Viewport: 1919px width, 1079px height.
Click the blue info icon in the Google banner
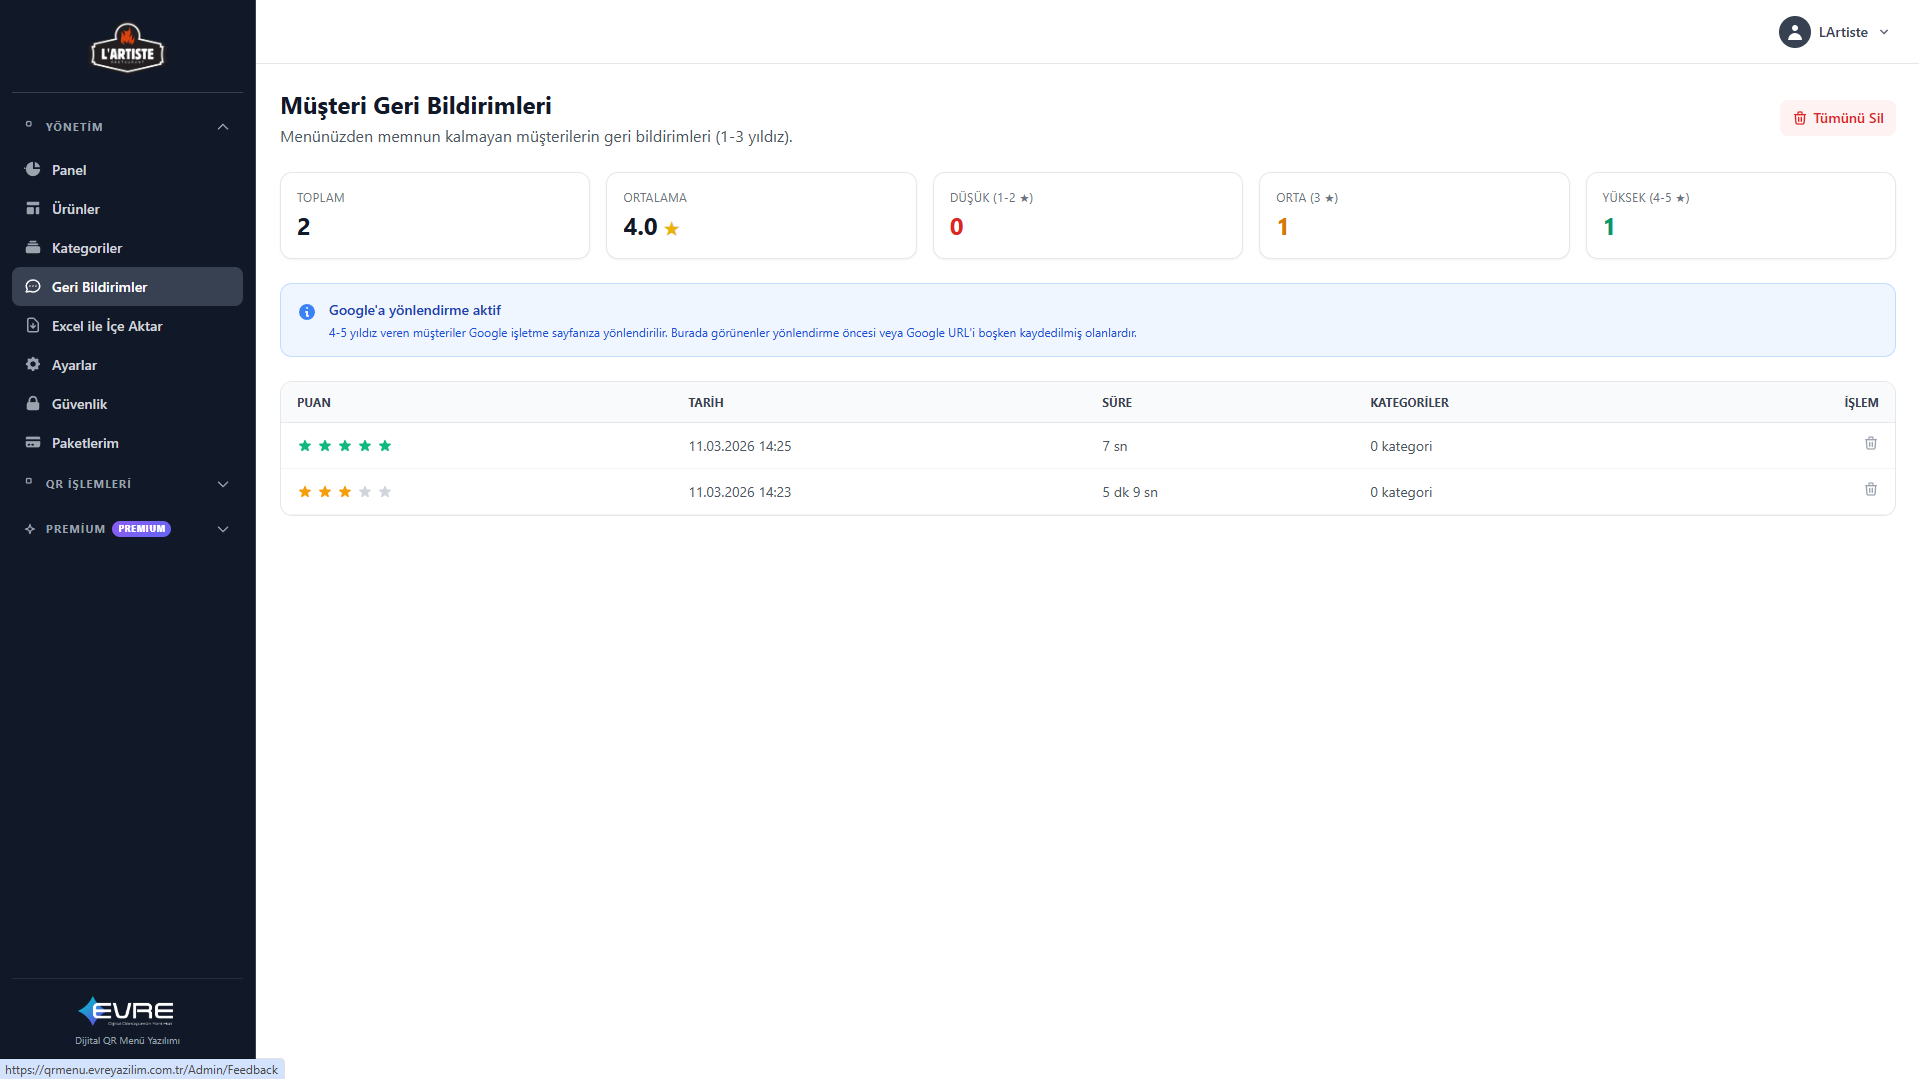pyautogui.click(x=307, y=312)
